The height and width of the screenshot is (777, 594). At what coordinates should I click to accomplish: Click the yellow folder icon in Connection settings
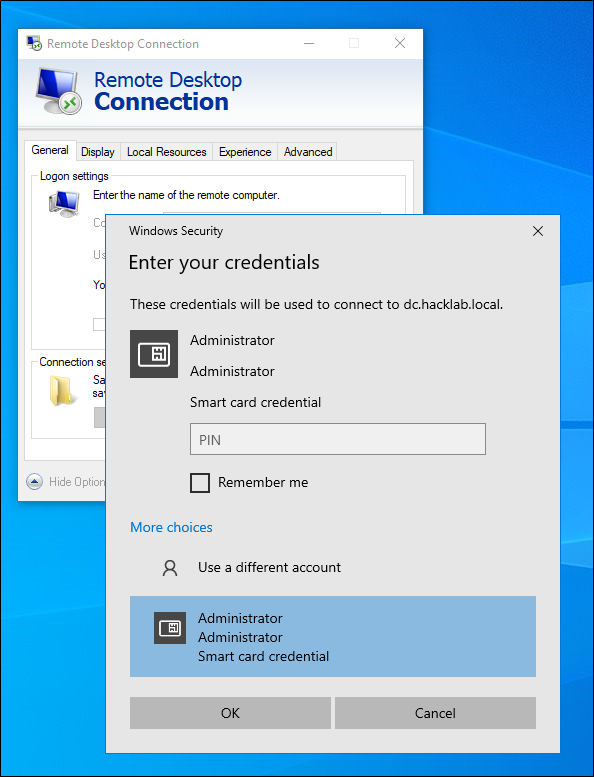click(63, 390)
